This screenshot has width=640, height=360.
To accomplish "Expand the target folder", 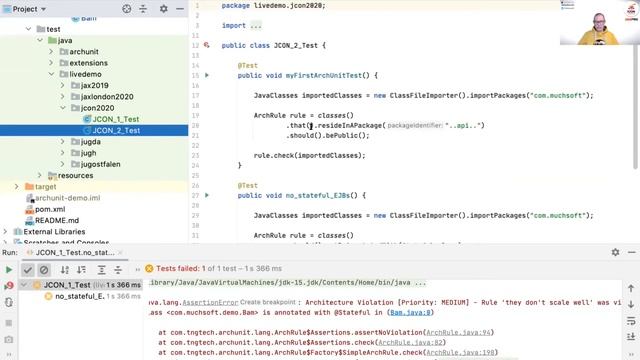I will 17,187.
